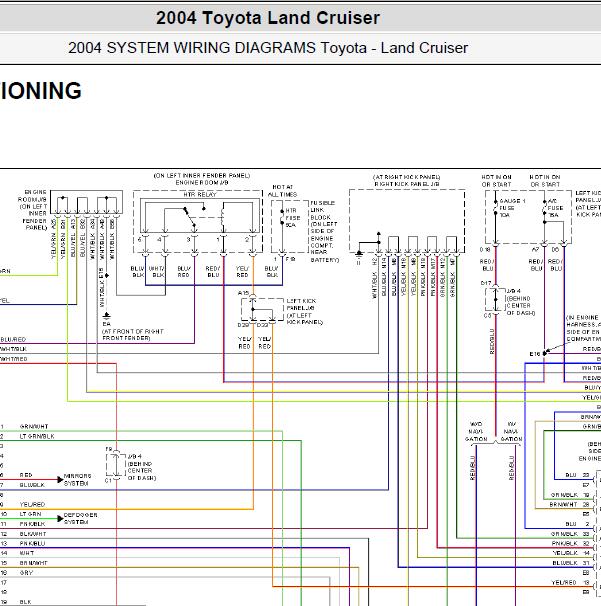Click 'EA (AT FRONT OF RIGHT FRONT FENDER)' ground note

(133, 331)
